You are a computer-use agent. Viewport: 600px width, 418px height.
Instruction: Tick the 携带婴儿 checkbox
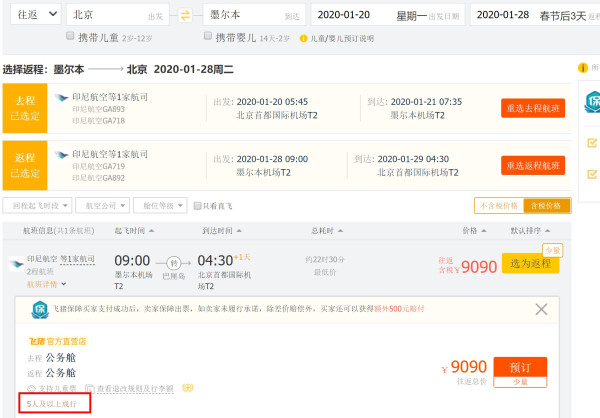(208, 36)
